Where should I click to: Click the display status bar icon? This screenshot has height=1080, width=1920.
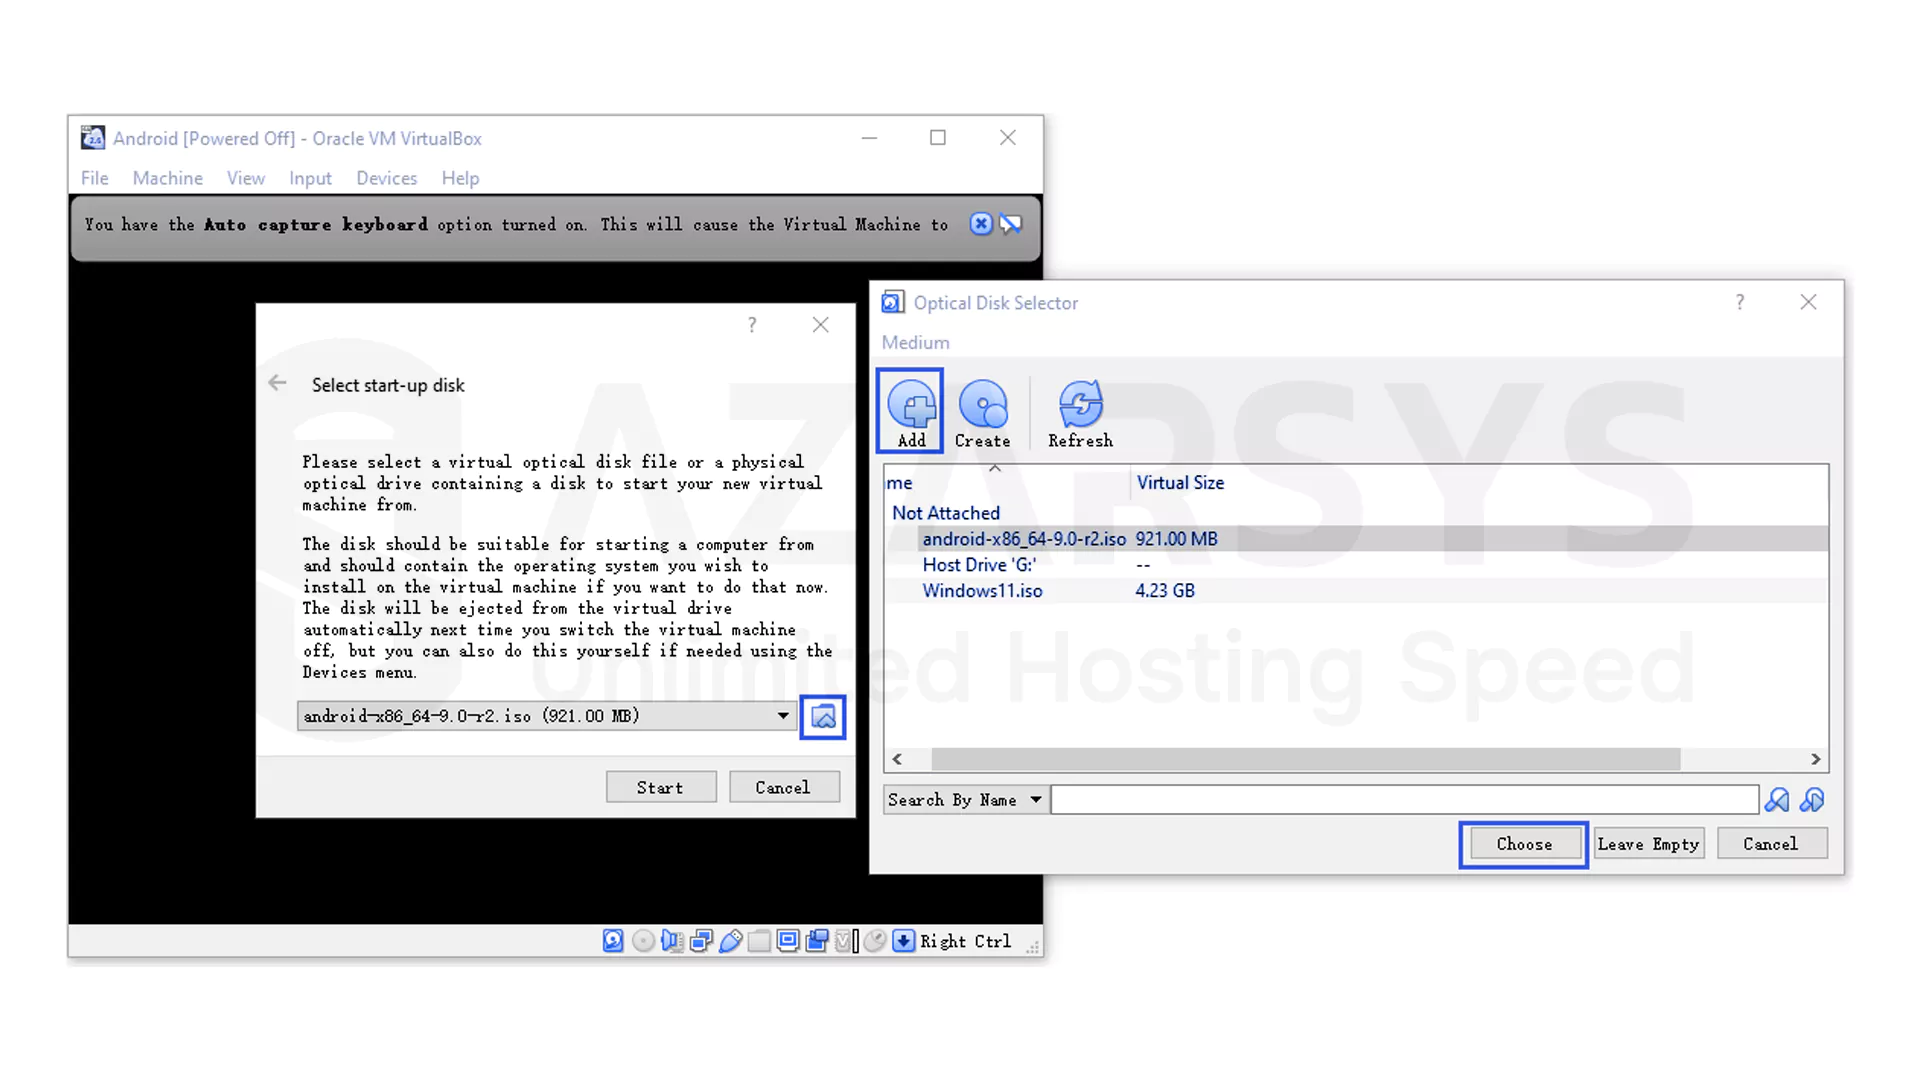coord(788,941)
